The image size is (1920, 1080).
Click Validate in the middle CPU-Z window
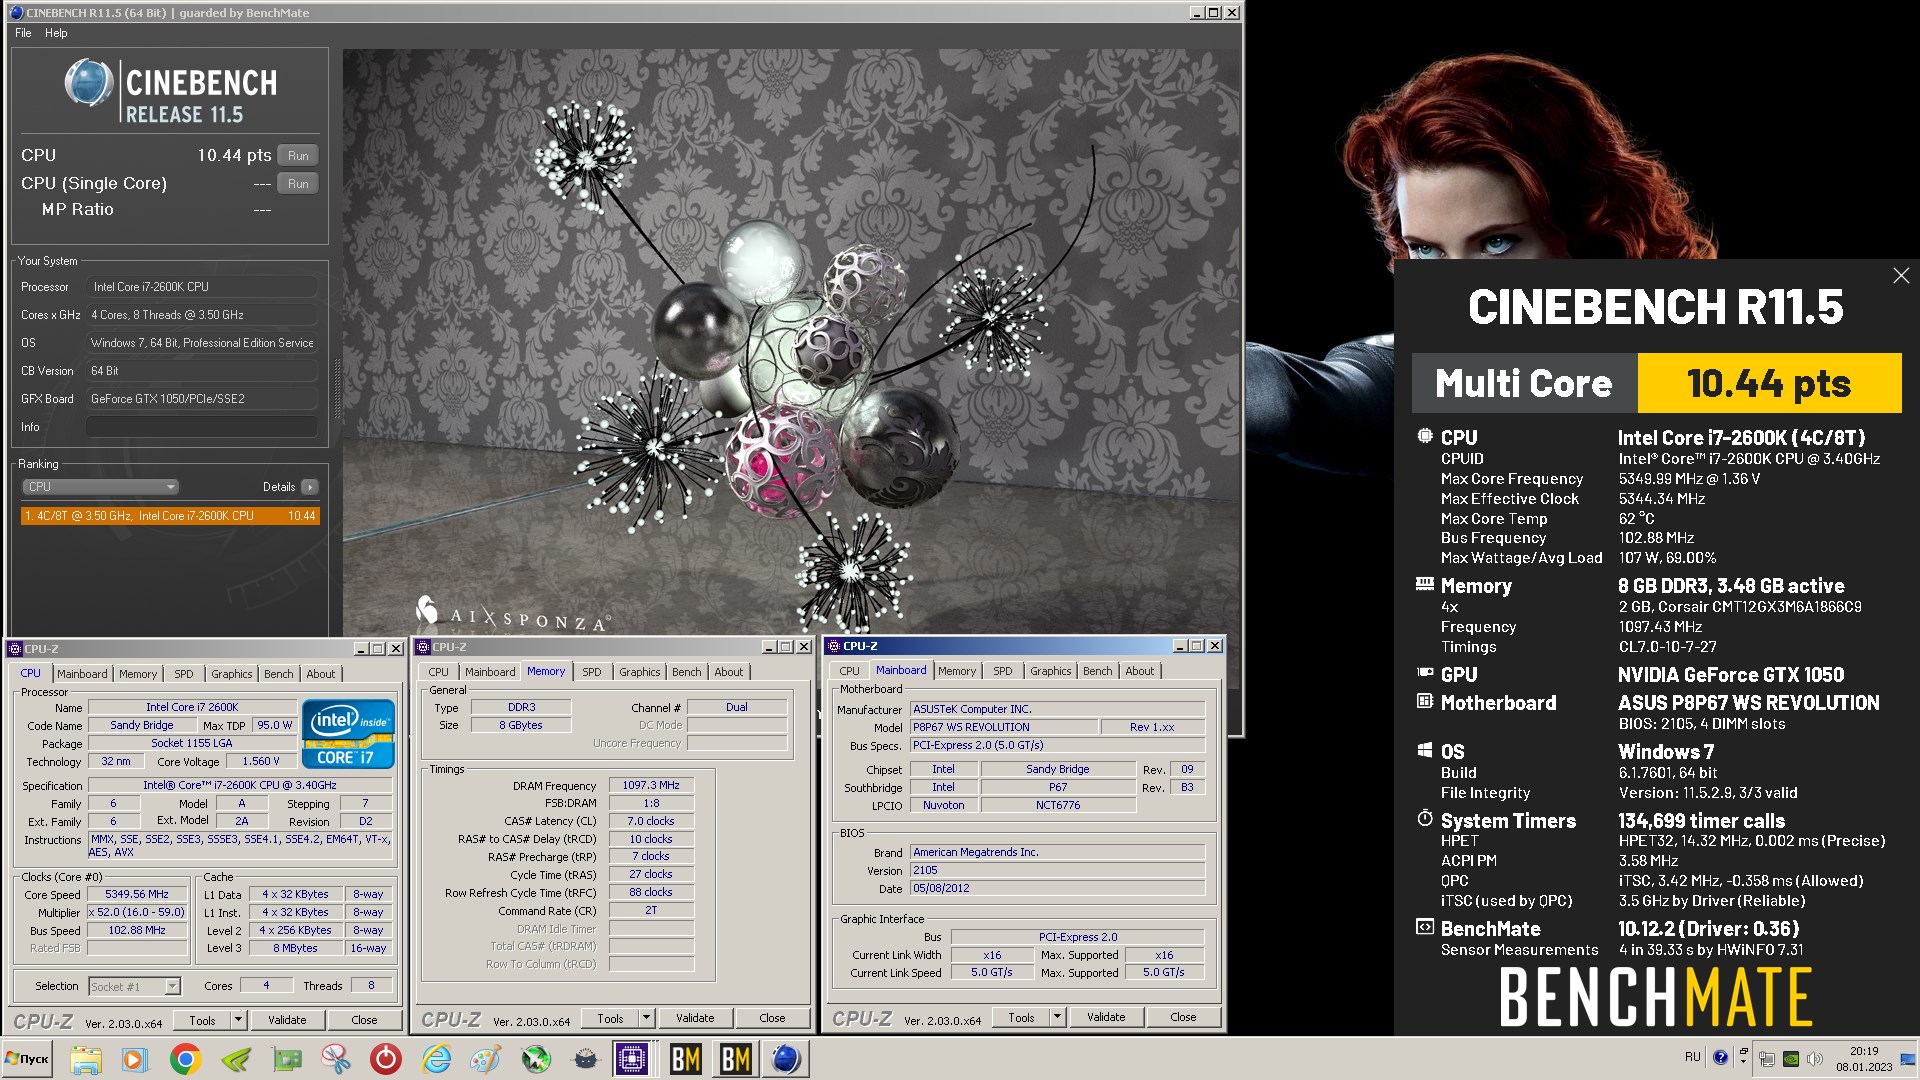pyautogui.click(x=695, y=1019)
